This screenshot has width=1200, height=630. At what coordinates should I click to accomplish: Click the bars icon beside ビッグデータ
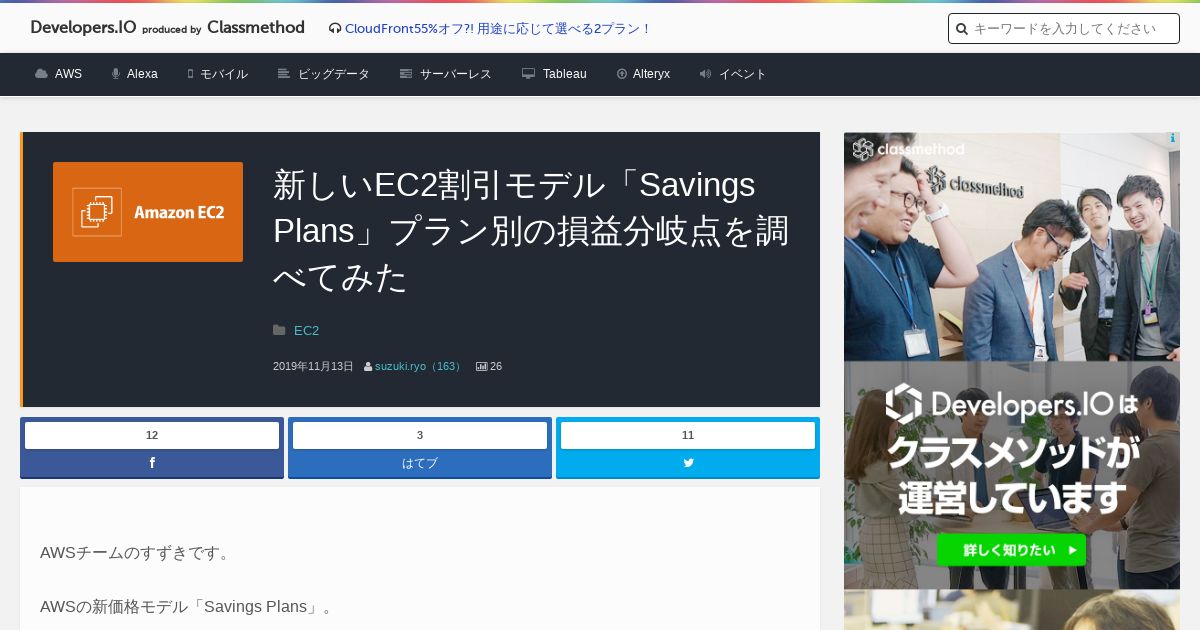click(284, 74)
